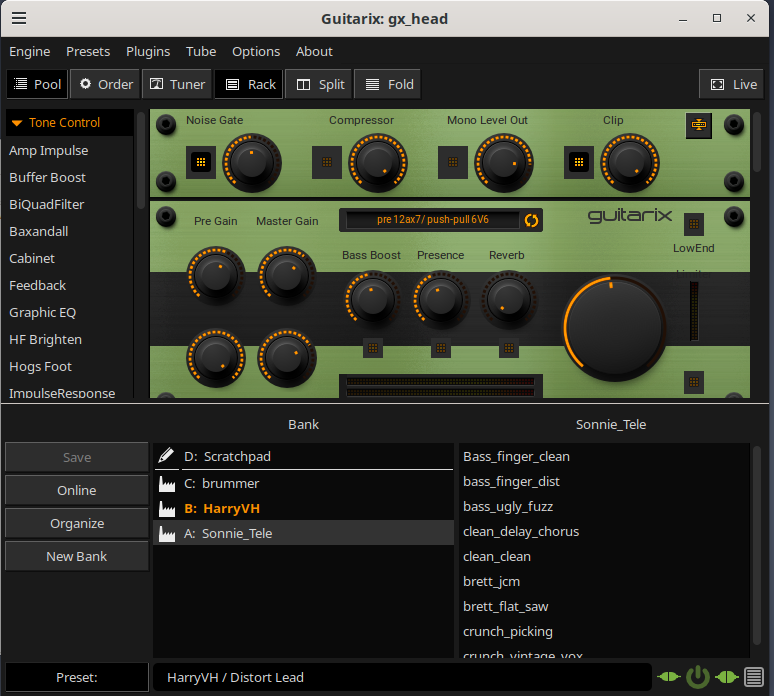Select the D: Scratchpad bank
Image resolution: width=774 pixels, height=696 pixels.
point(303,457)
